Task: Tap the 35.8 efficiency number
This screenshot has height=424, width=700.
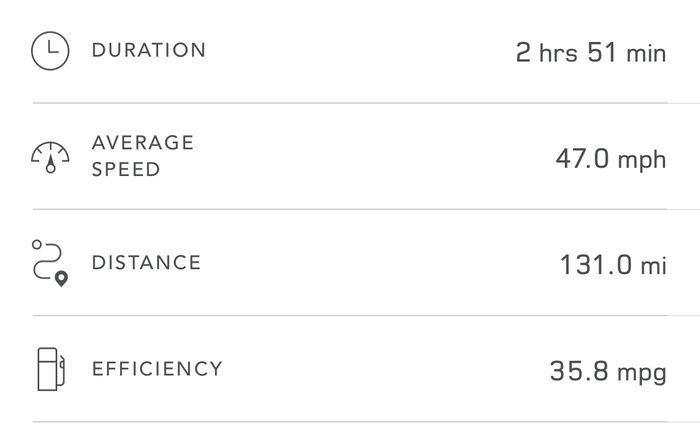Action: [x=579, y=371]
